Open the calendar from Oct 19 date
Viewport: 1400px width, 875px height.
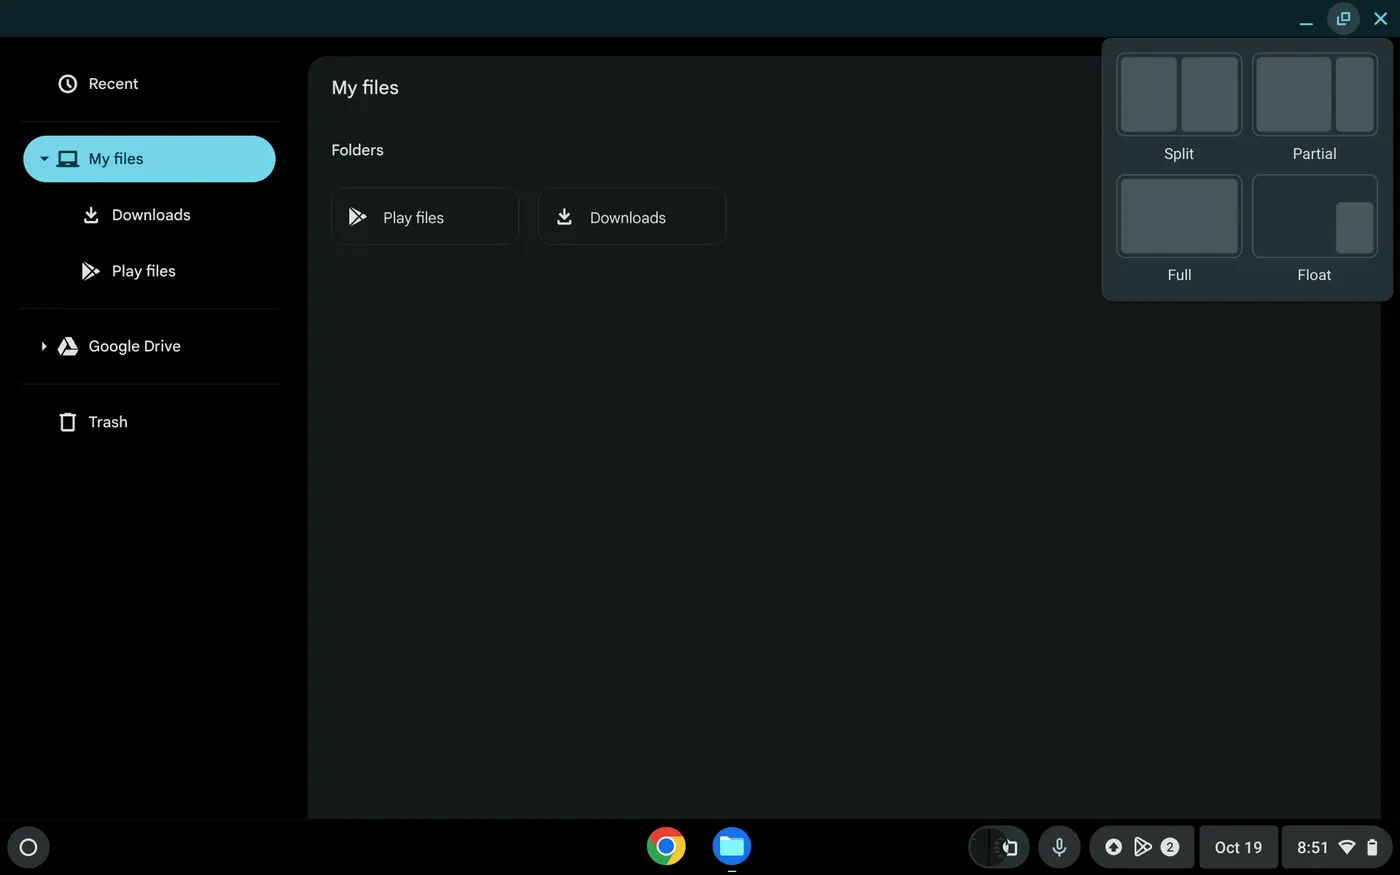[x=1238, y=847]
